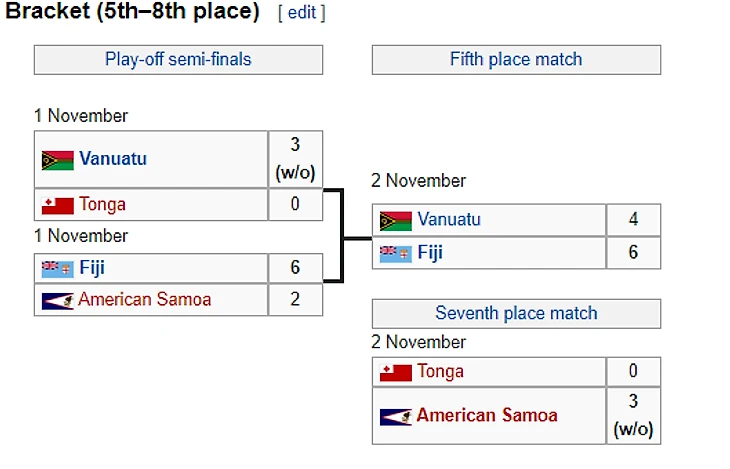Screen dimensions: 730x469
Task: Click the Vanuatu flag in the fifth place match
Action: (396, 221)
